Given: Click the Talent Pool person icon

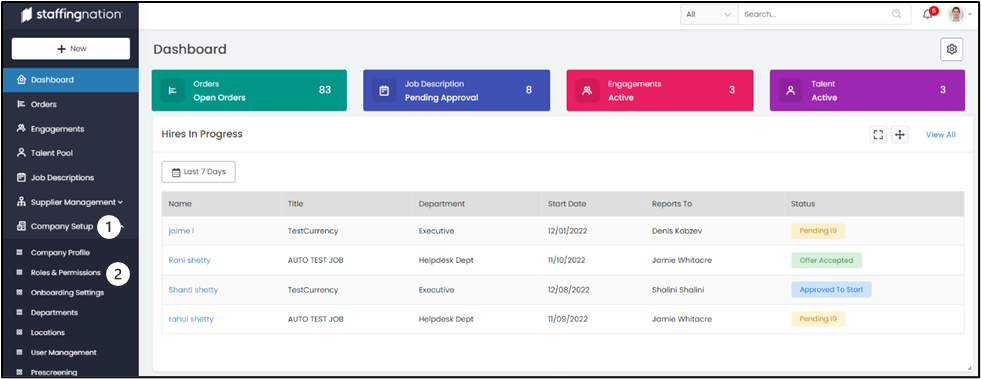Looking at the screenshot, I should [x=21, y=153].
